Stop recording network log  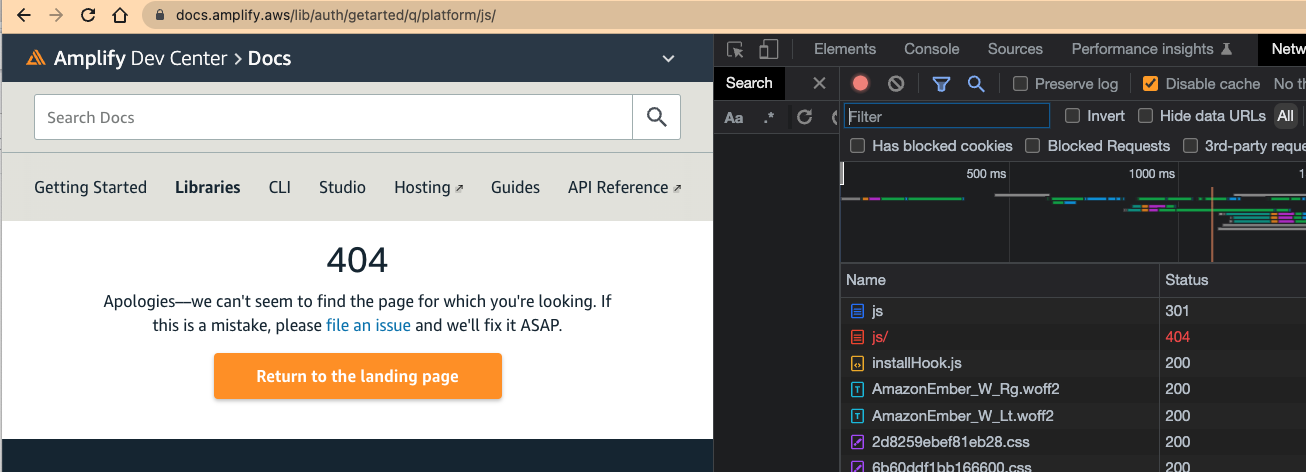click(860, 84)
